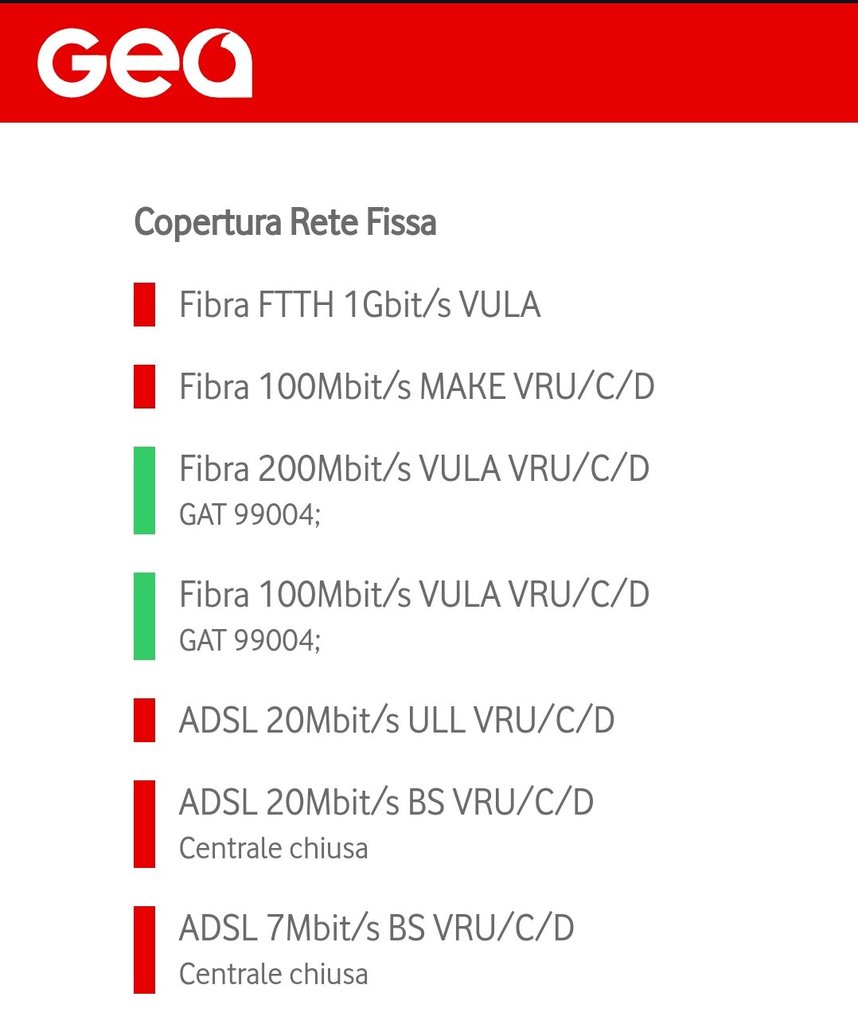Select the 'ADSL 20Mbit/s ULL VRU/C/D' entry

pyautogui.click(x=396, y=720)
